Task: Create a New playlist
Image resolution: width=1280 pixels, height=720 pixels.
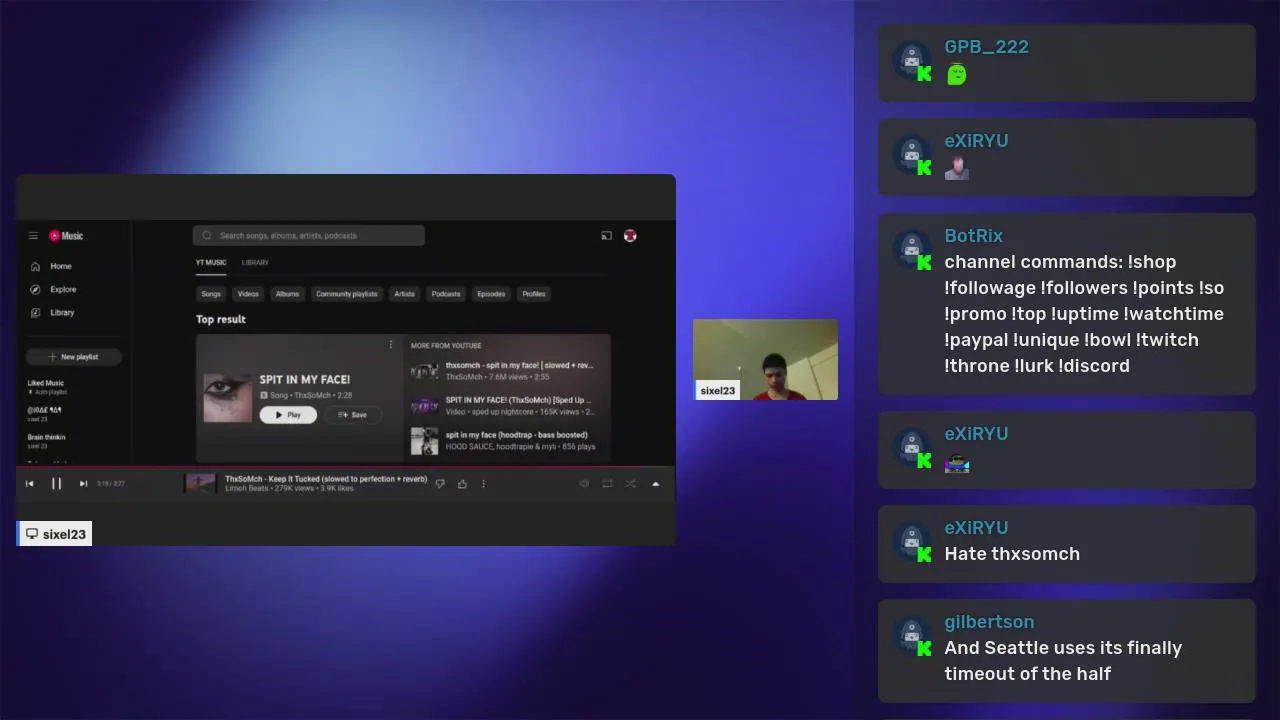Action: click(x=74, y=357)
